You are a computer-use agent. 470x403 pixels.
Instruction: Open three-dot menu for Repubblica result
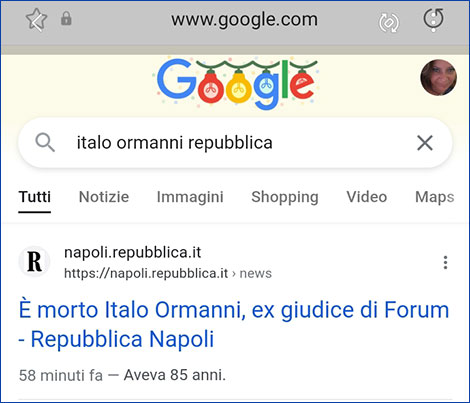coord(445,263)
